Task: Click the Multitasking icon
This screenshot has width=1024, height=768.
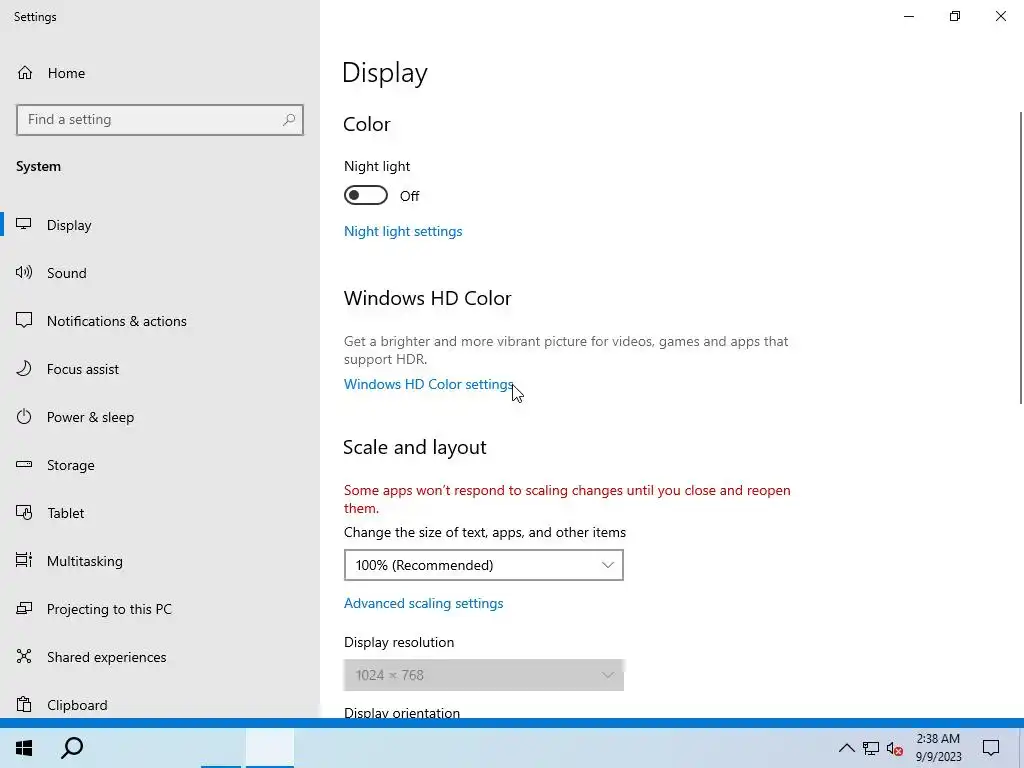Action: click(x=24, y=560)
